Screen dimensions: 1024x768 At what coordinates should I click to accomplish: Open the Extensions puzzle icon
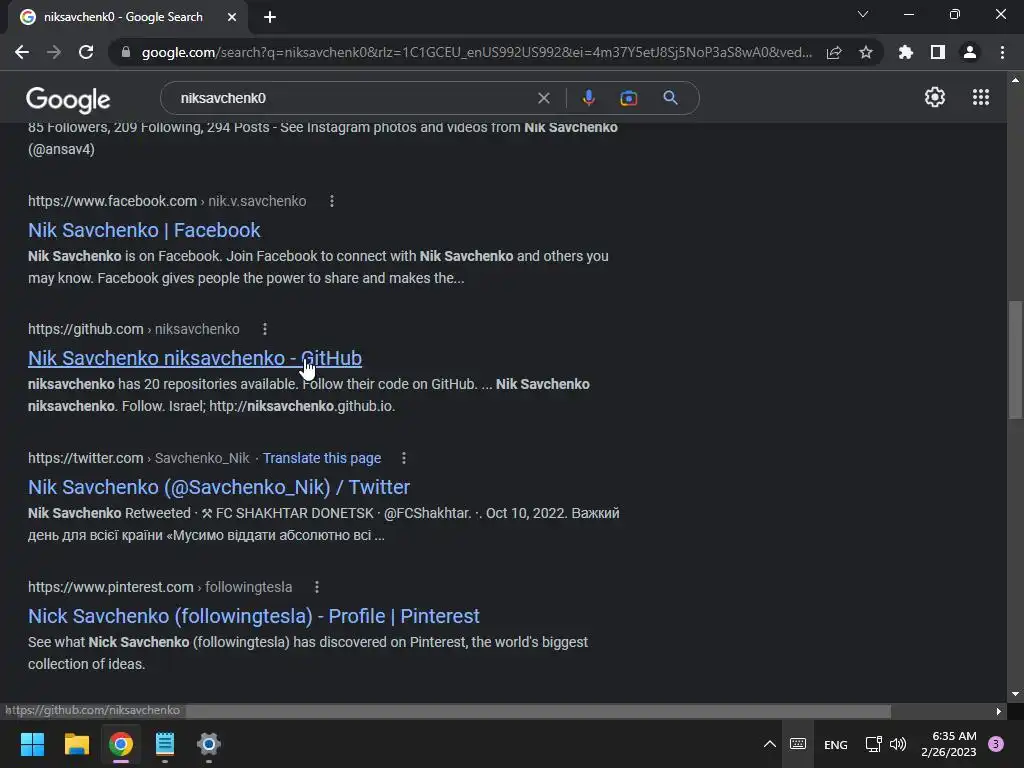tap(906, 52)
